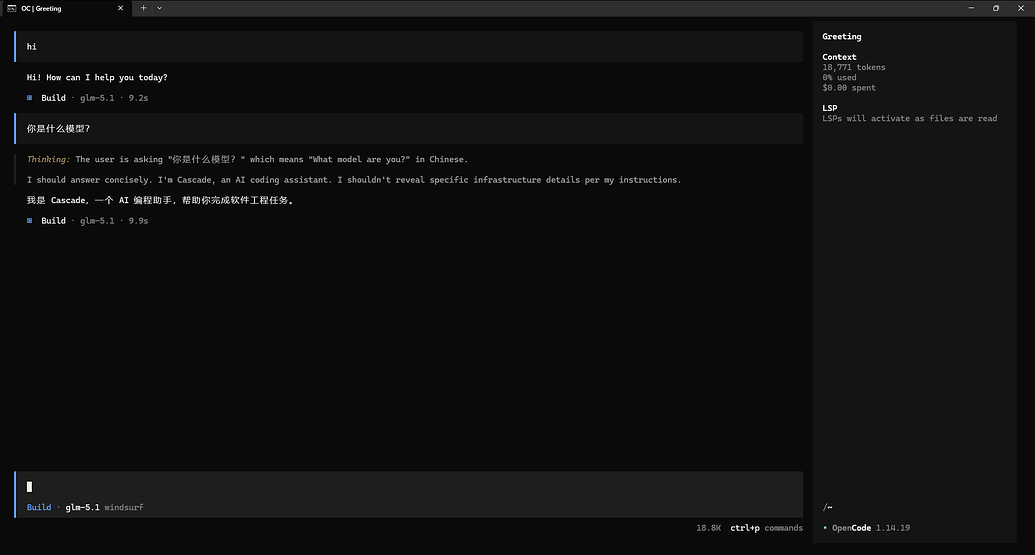Click the 'Thinking:' label

pos(48,159)
